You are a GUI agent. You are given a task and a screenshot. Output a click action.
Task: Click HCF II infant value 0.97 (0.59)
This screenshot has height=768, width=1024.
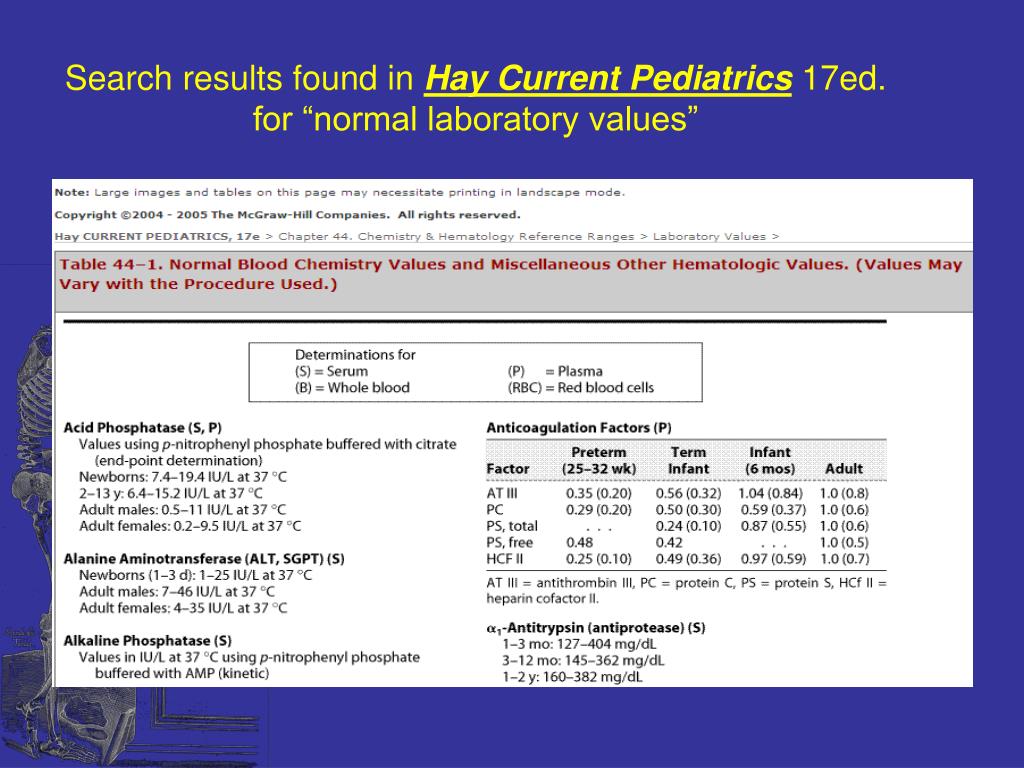pyautogui.click(x=773, y=559)
